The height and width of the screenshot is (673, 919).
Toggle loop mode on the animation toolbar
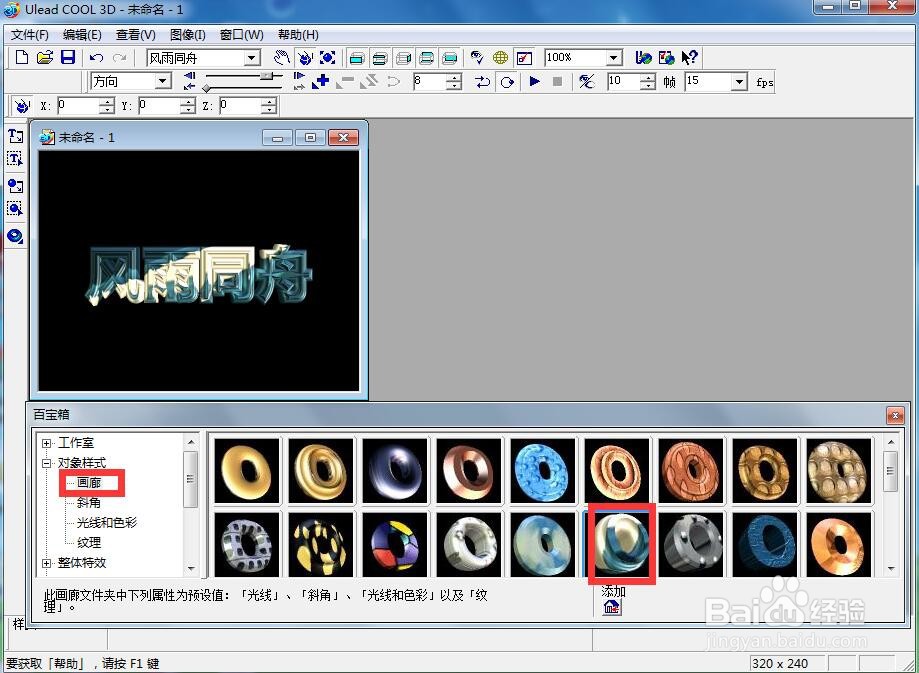(x=508, y=81)
